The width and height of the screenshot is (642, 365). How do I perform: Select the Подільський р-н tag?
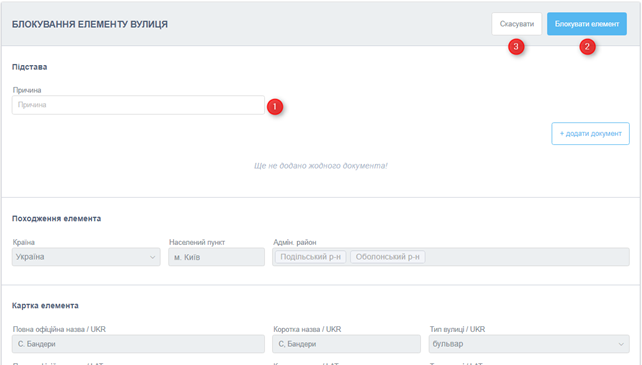[310, 257]
